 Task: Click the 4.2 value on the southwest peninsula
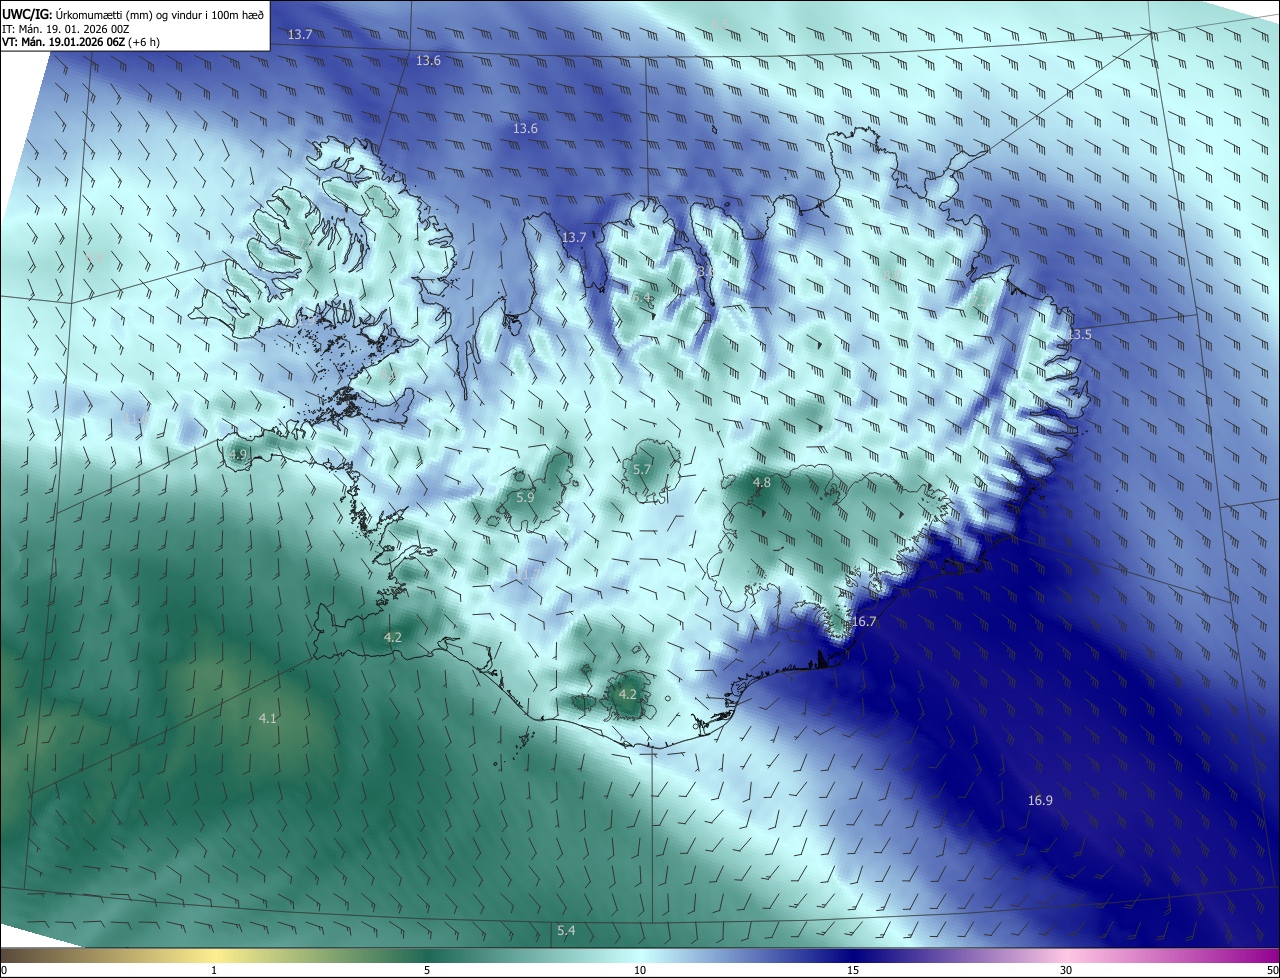click(393, 638)
